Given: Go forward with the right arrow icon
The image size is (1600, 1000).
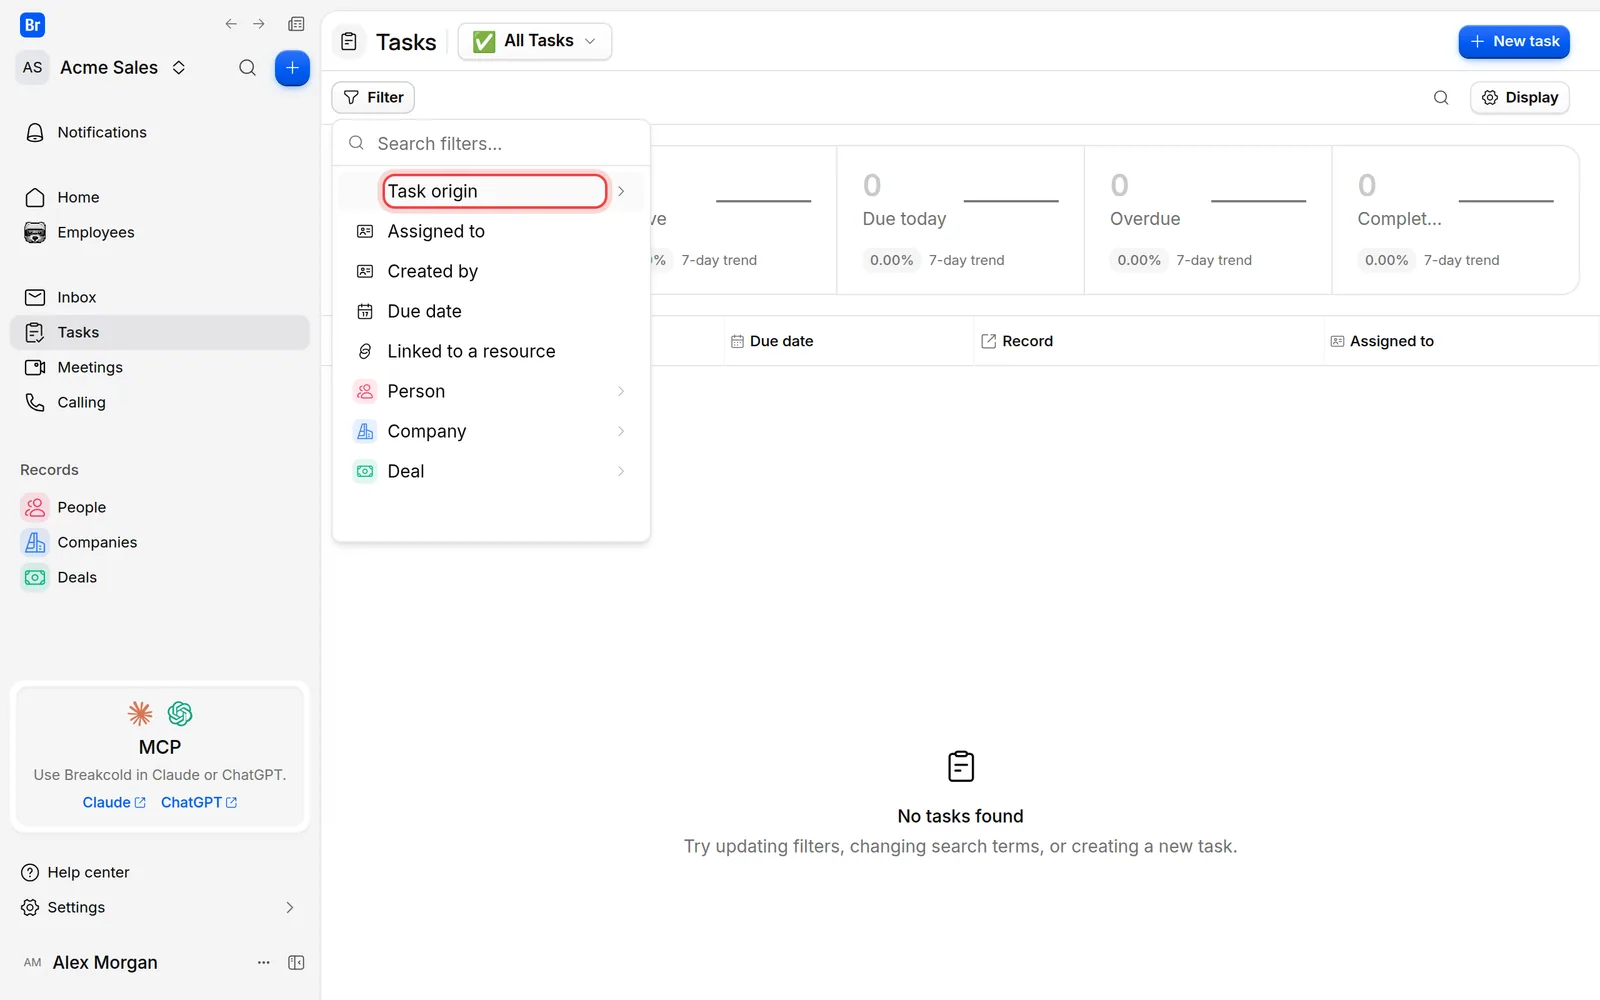Looking at the screenshot, I should coord(259,24).
